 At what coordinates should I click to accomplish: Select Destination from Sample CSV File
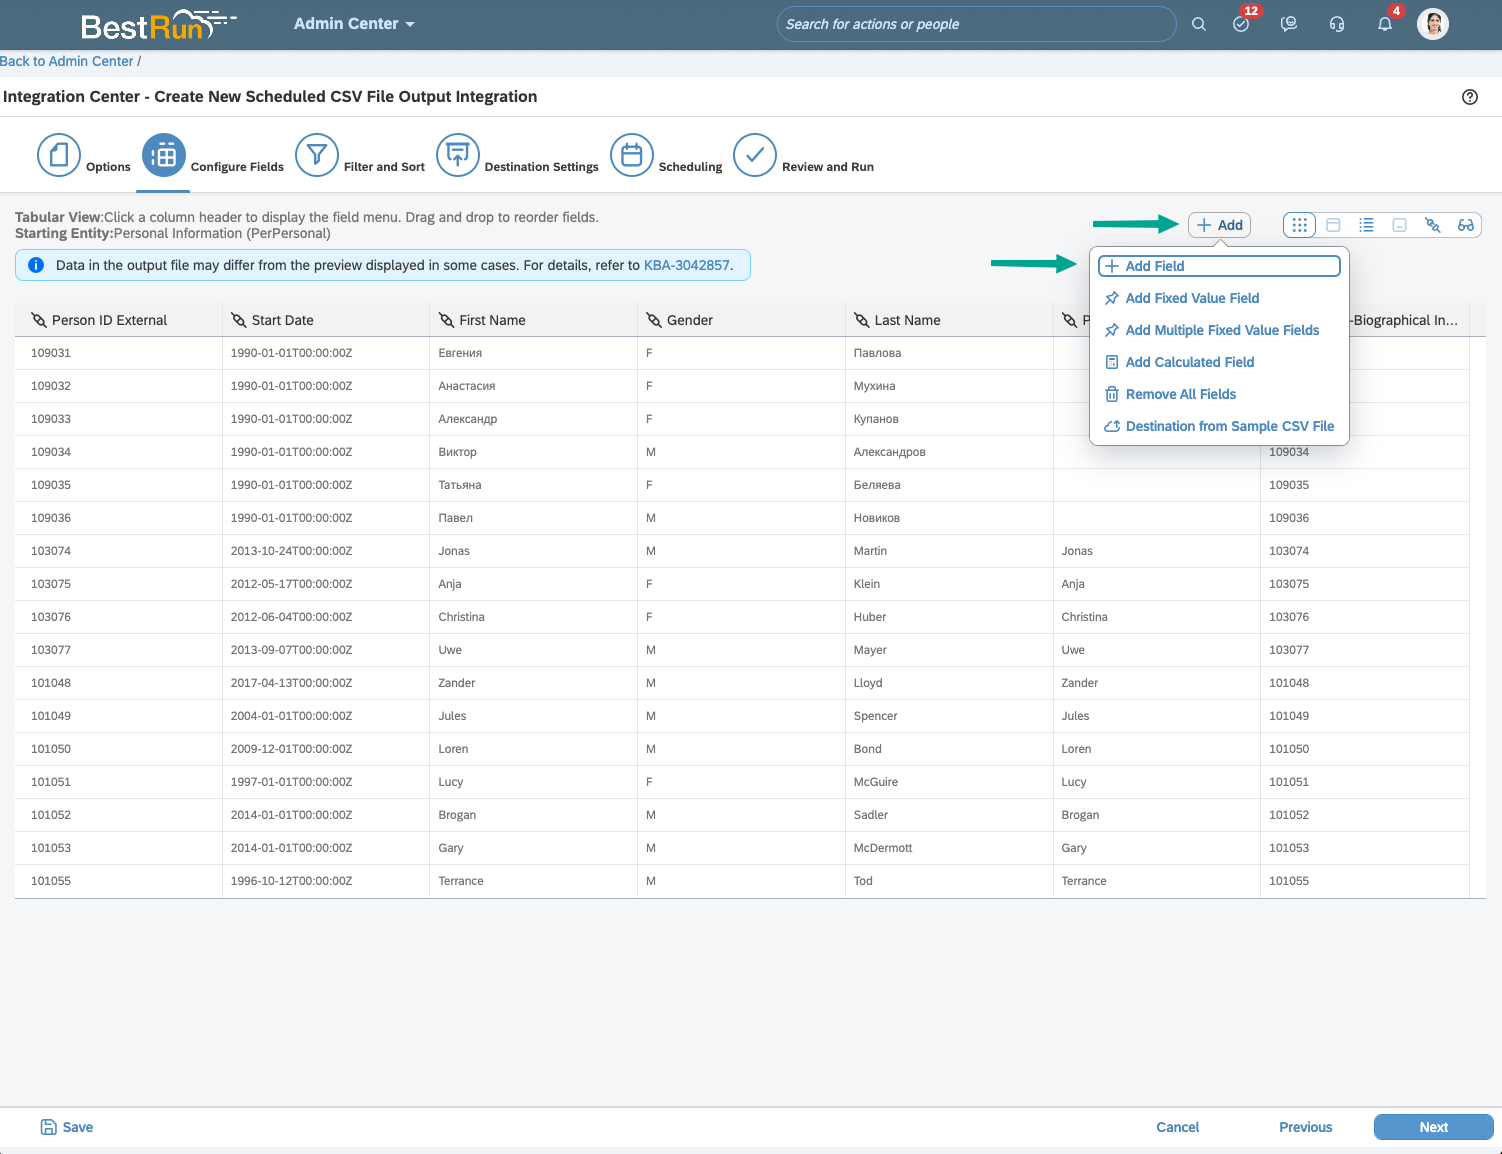(1229, 426)
